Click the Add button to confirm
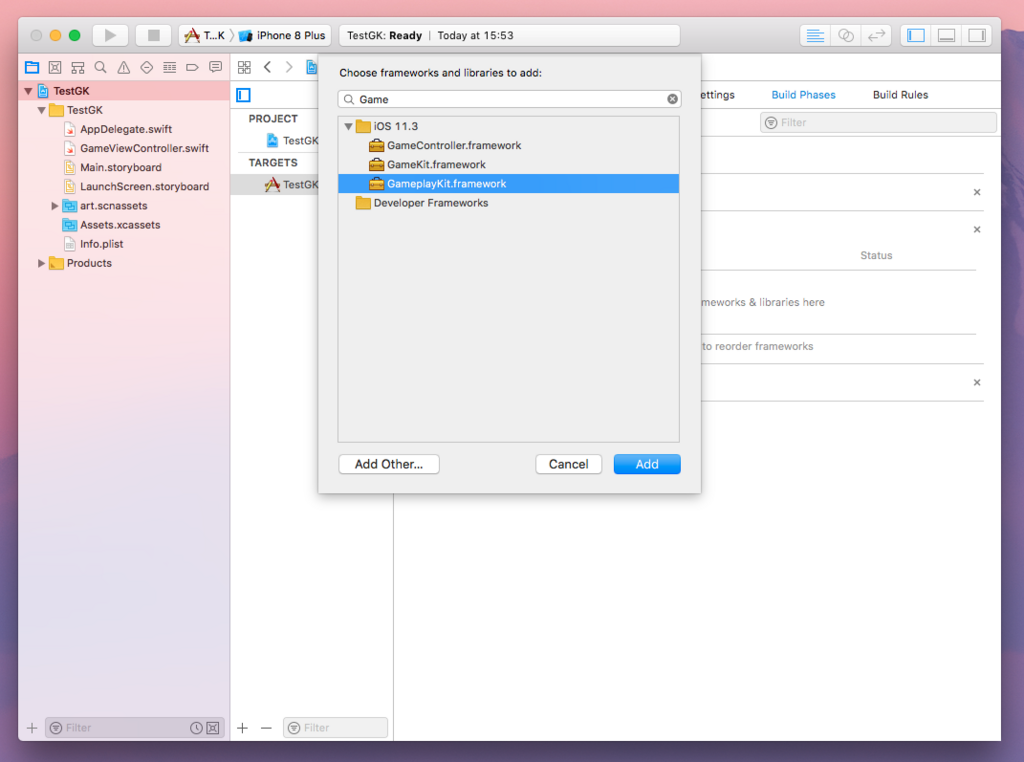Screen dimensions: 1024x762 (x=647, y=464)
